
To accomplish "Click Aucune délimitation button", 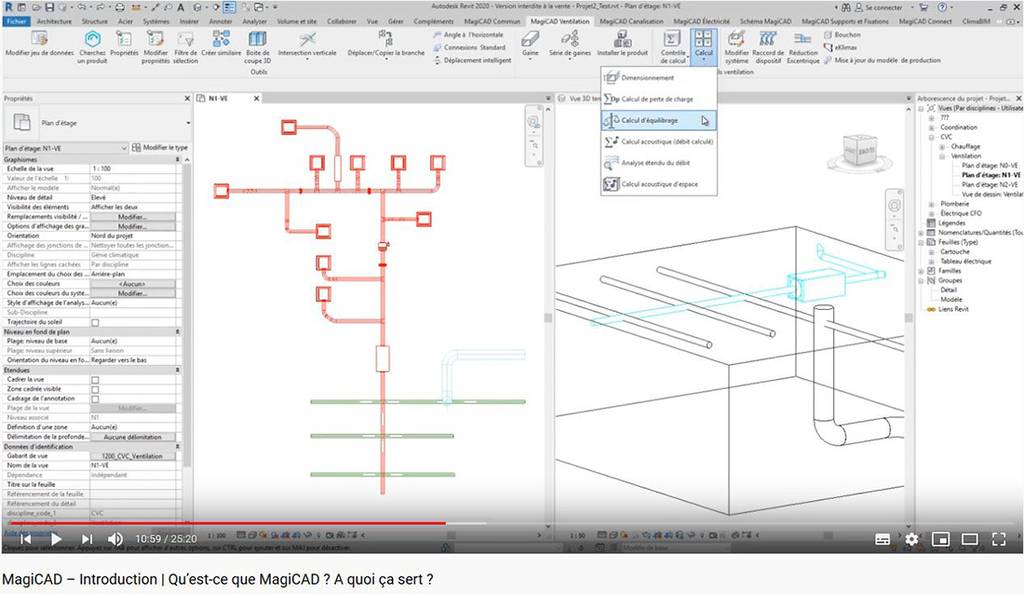I will 133,437.
